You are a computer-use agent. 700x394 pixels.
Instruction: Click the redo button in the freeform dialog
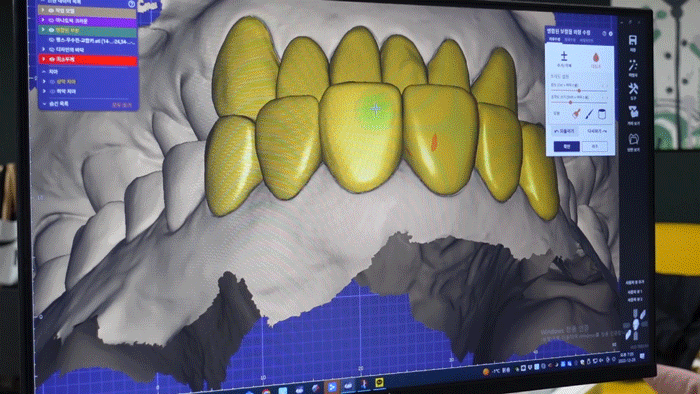pos(597,131)
